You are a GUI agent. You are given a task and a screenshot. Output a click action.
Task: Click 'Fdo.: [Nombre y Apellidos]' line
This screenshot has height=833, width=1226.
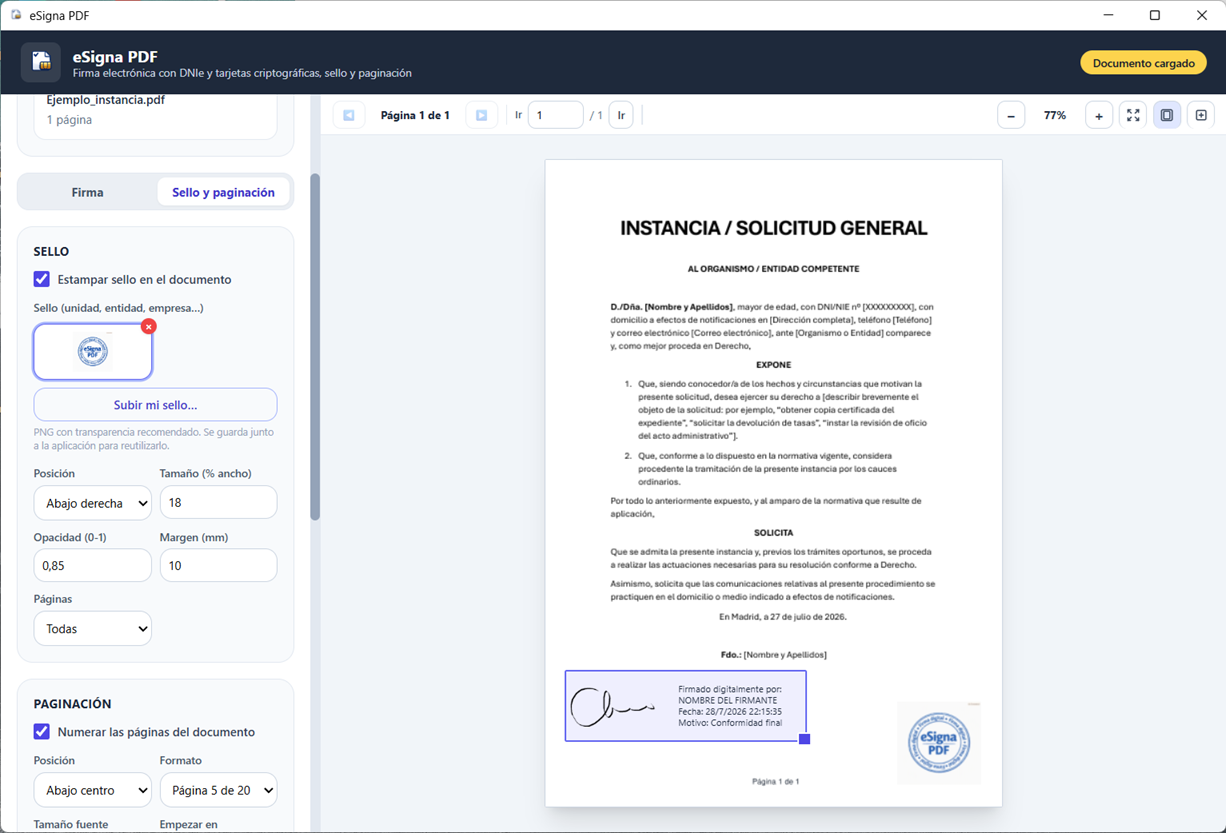coord(774,654)
